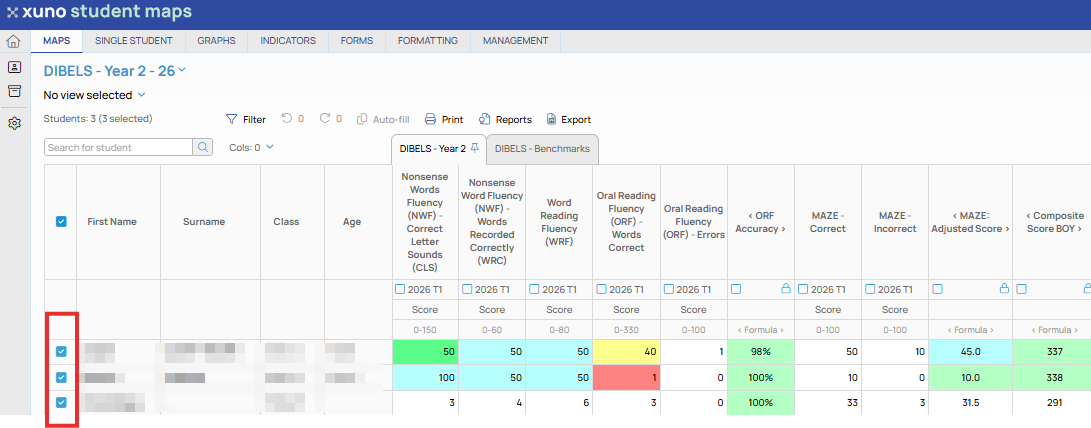
Task: Expand the DIBELS - Year 2 - 26 map dropdown
Action: pyautogui.click(x=182, y=70)
